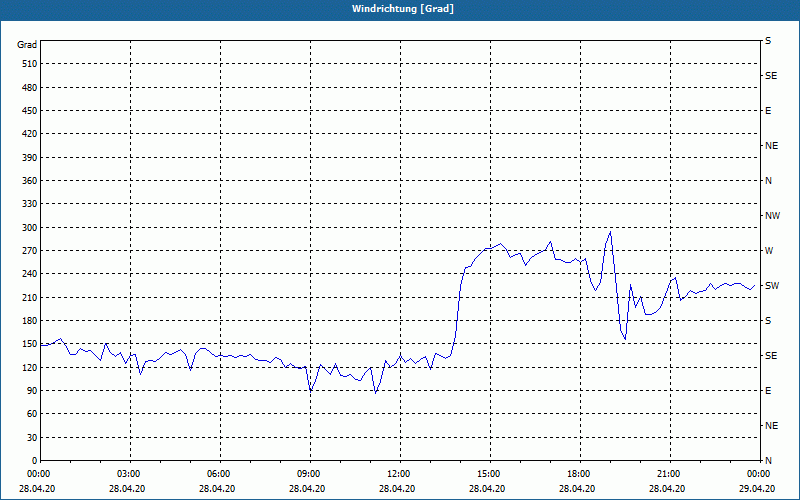Select the 0 y-axis origin label

click(x=35, y=461)
